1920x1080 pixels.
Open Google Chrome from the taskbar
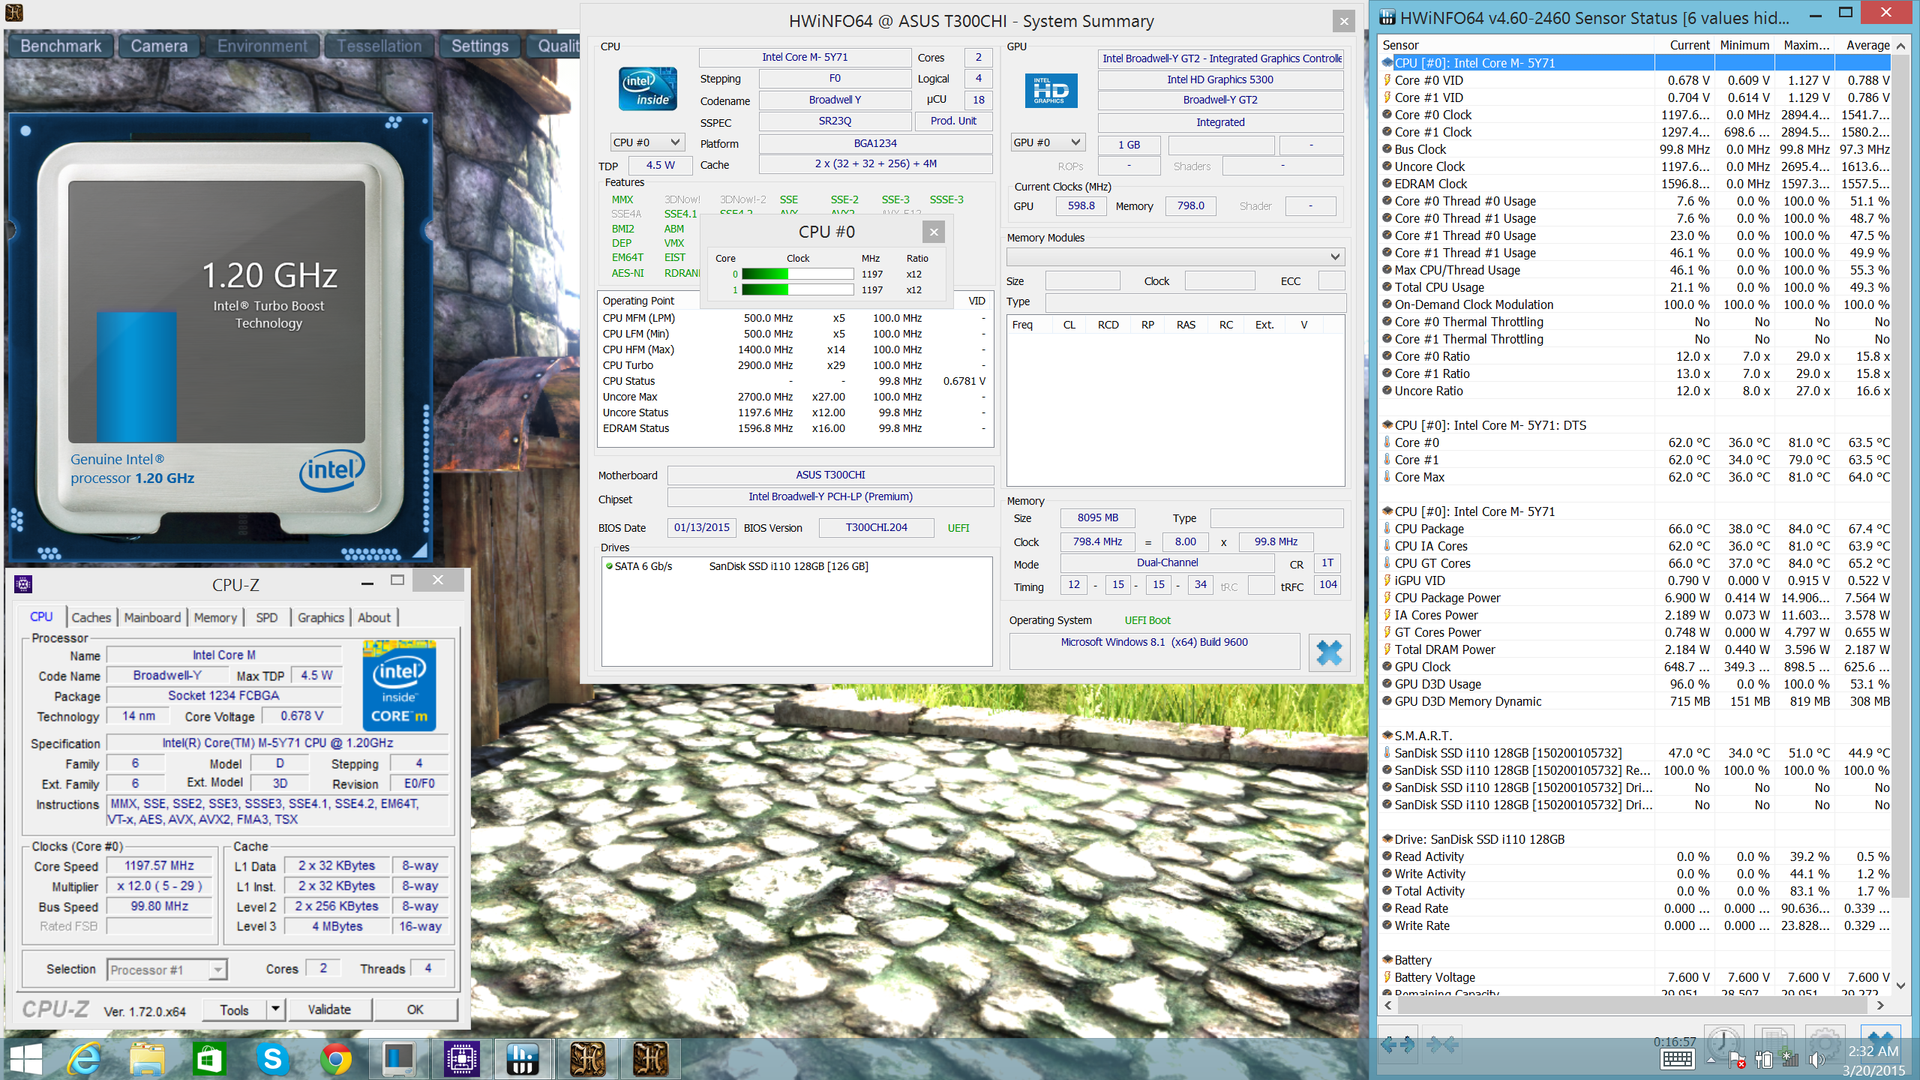point(336,1058)
